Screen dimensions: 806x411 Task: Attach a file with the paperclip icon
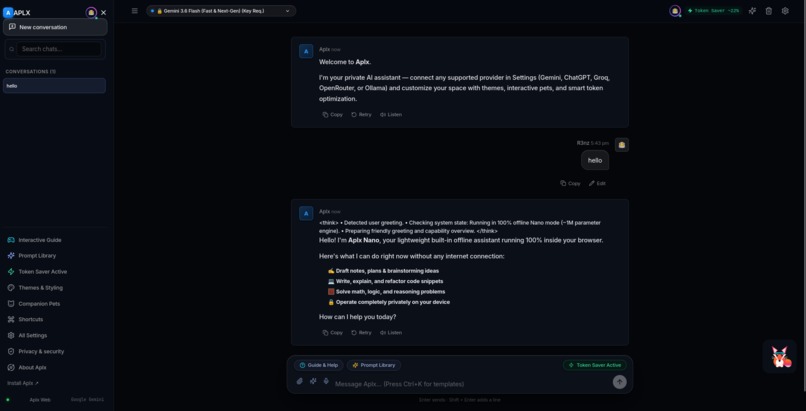[x=300, y=381]
